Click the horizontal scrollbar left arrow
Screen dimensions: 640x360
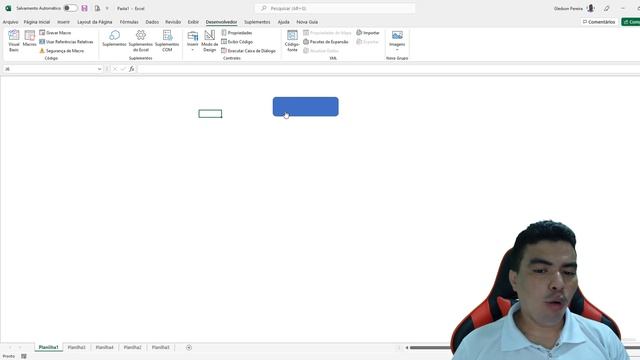(407, 348)
